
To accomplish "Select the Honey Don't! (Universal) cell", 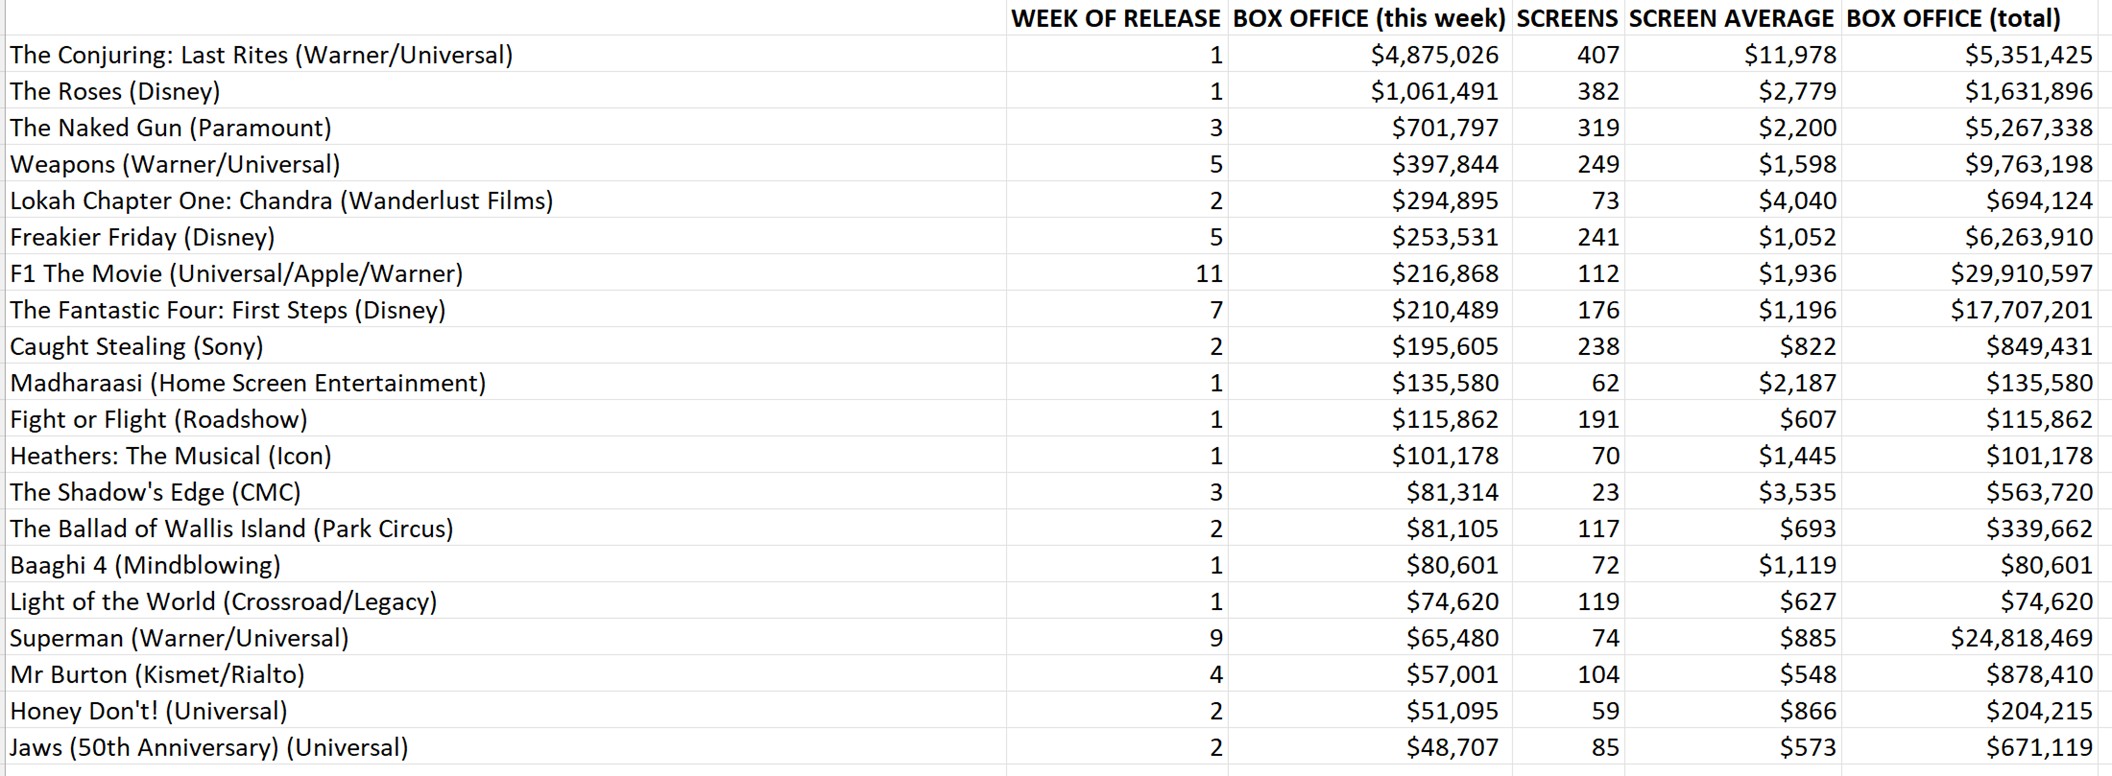I will [x=149, y=711].
